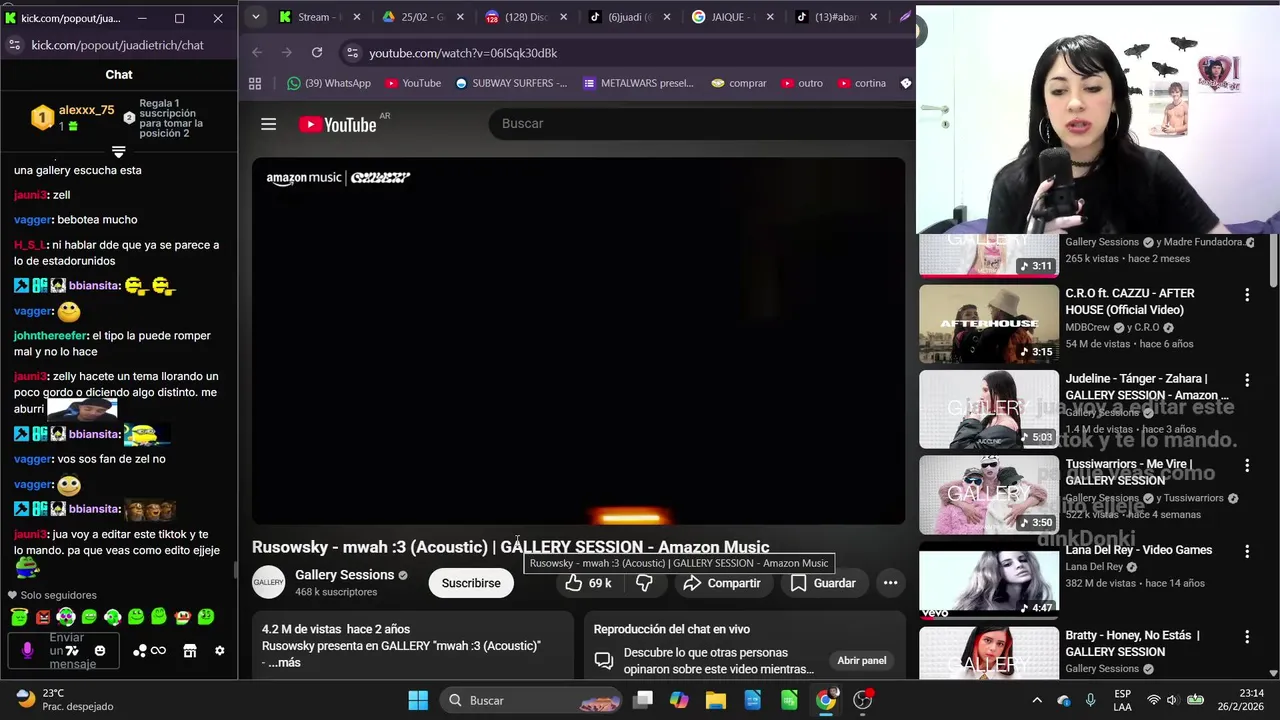This screenshot has height=720, width=1280.
Task: Switch to the Stream Kick tab
Action: 319,17
